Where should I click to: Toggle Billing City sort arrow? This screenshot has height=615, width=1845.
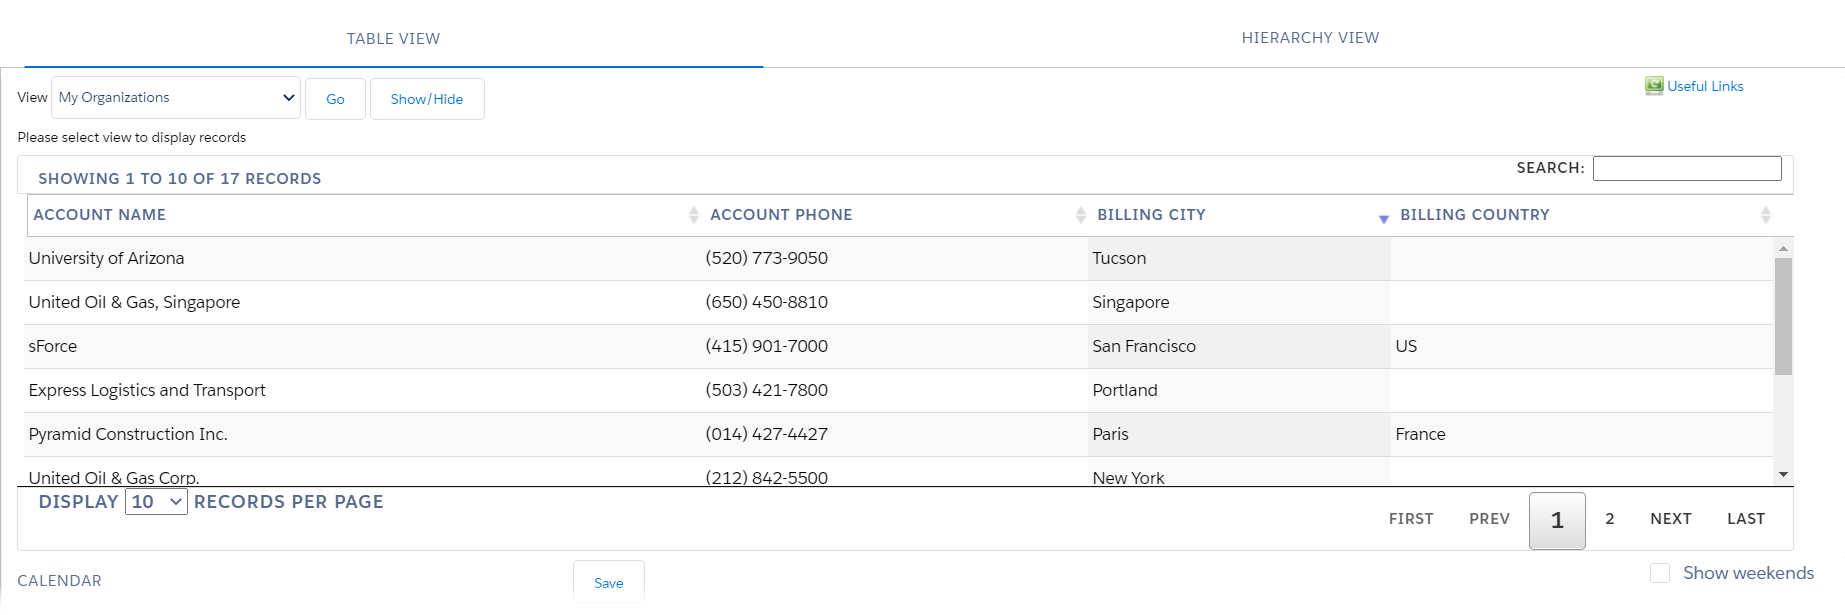[1383, 218]
